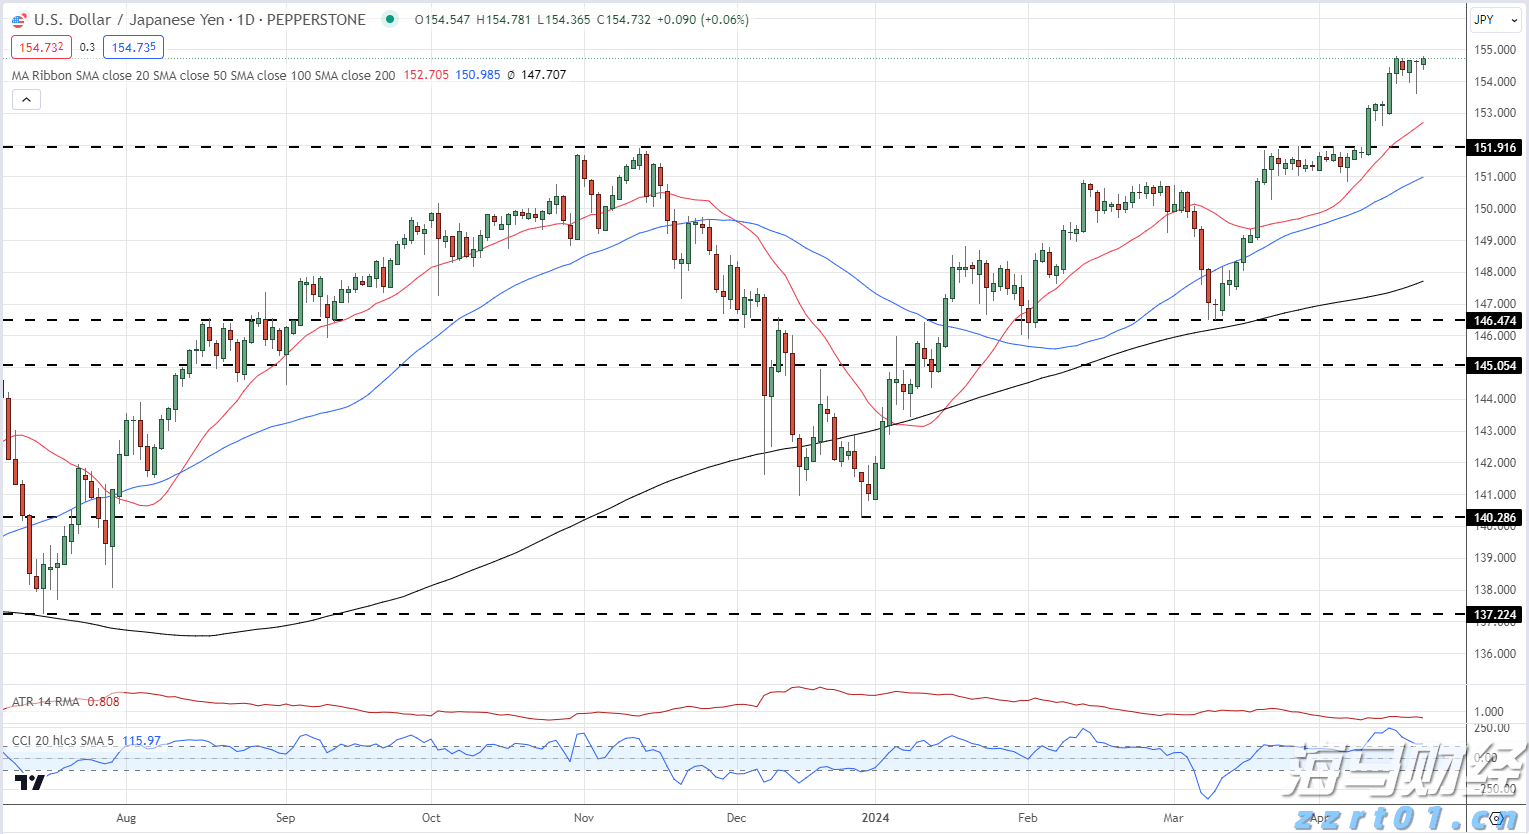
Task: Click the Aug label on the time axis
Action: point(126,818)
